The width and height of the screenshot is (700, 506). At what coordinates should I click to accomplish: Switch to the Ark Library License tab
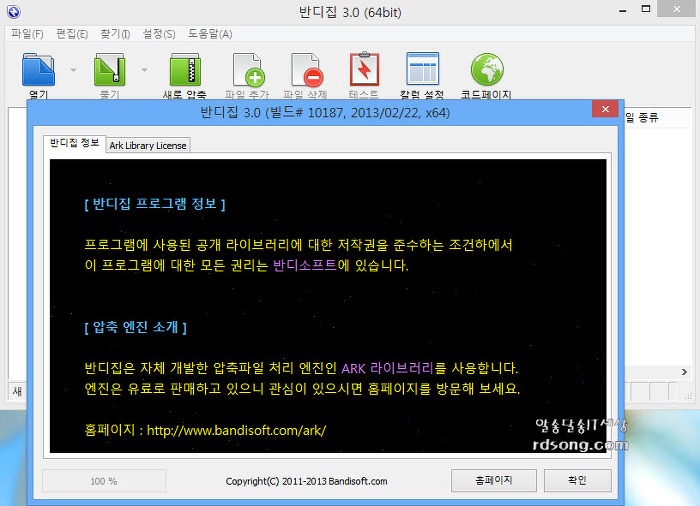click(x=148, y=145)
